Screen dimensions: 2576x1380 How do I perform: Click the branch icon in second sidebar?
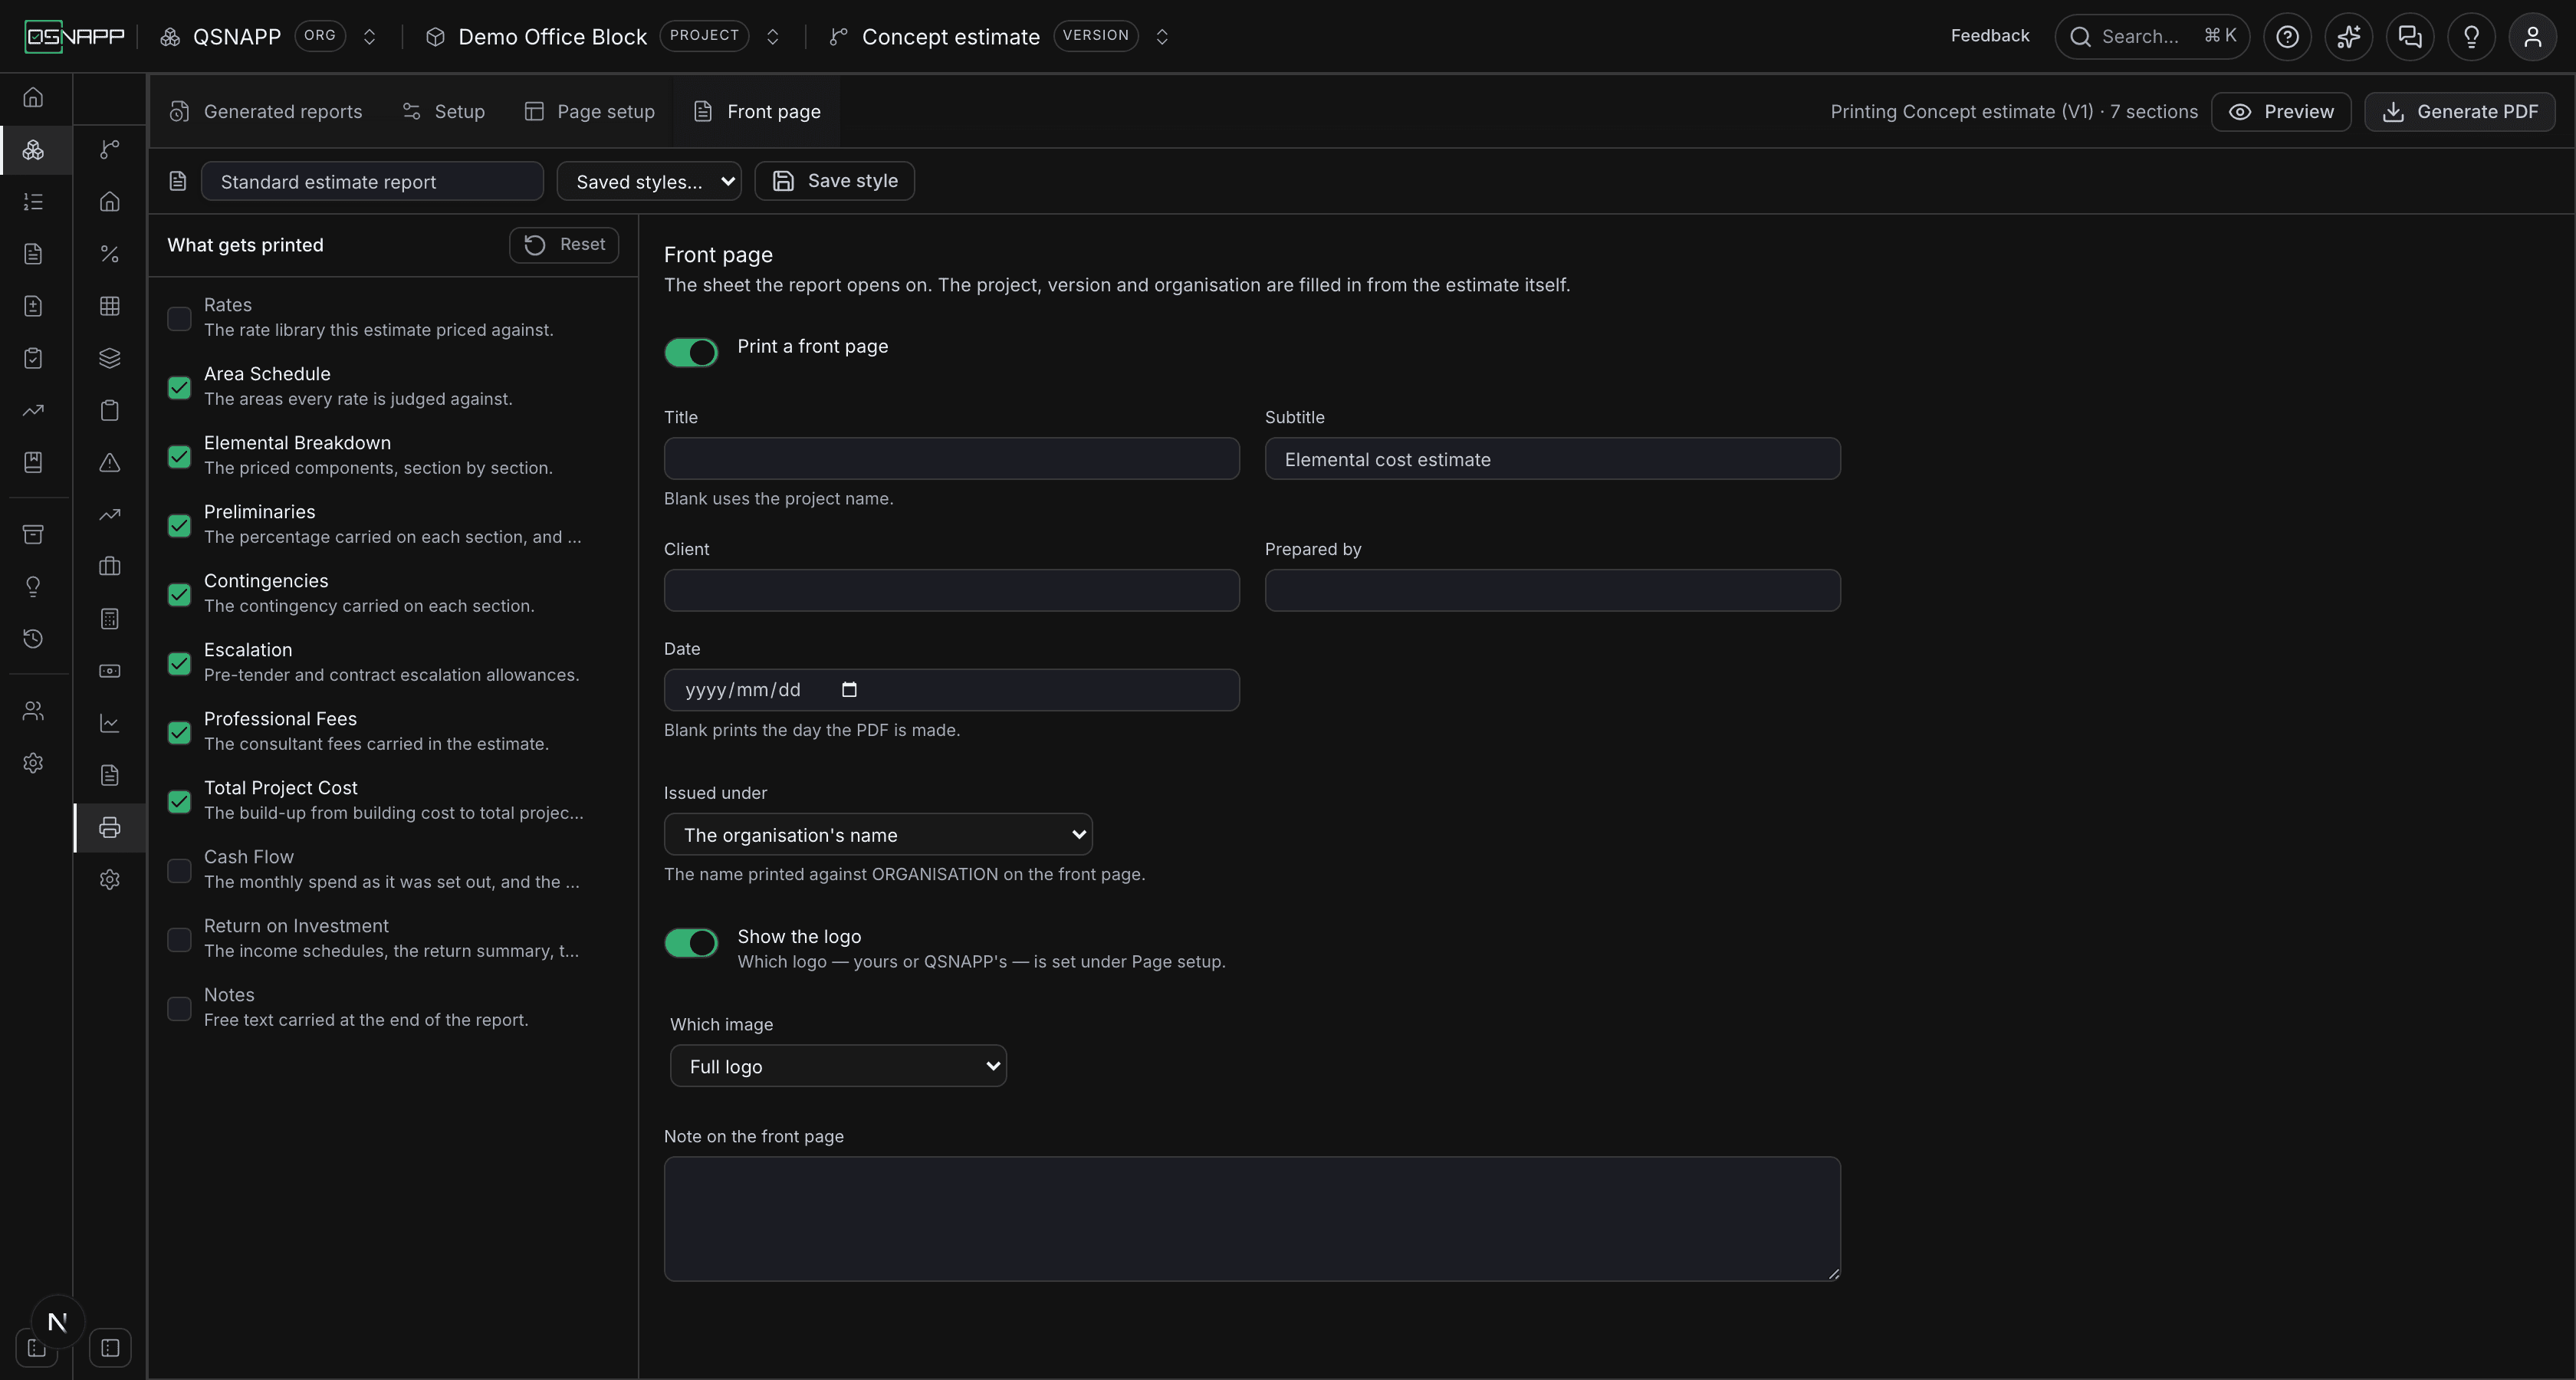110,149
